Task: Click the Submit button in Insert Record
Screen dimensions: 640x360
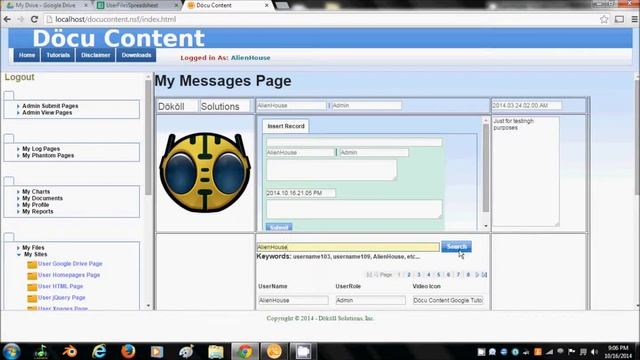Action: tap(279, 227)
